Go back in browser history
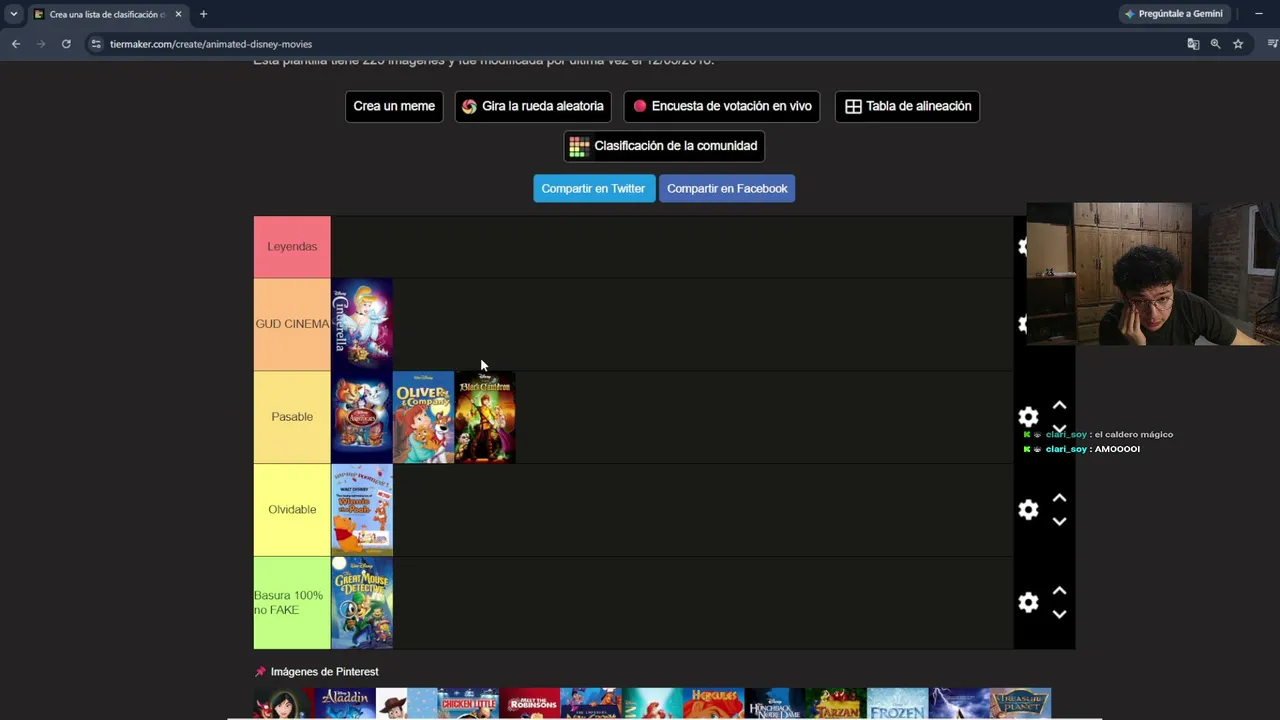The height and width of the screenshot is (720, 1280). coord(16,44)
